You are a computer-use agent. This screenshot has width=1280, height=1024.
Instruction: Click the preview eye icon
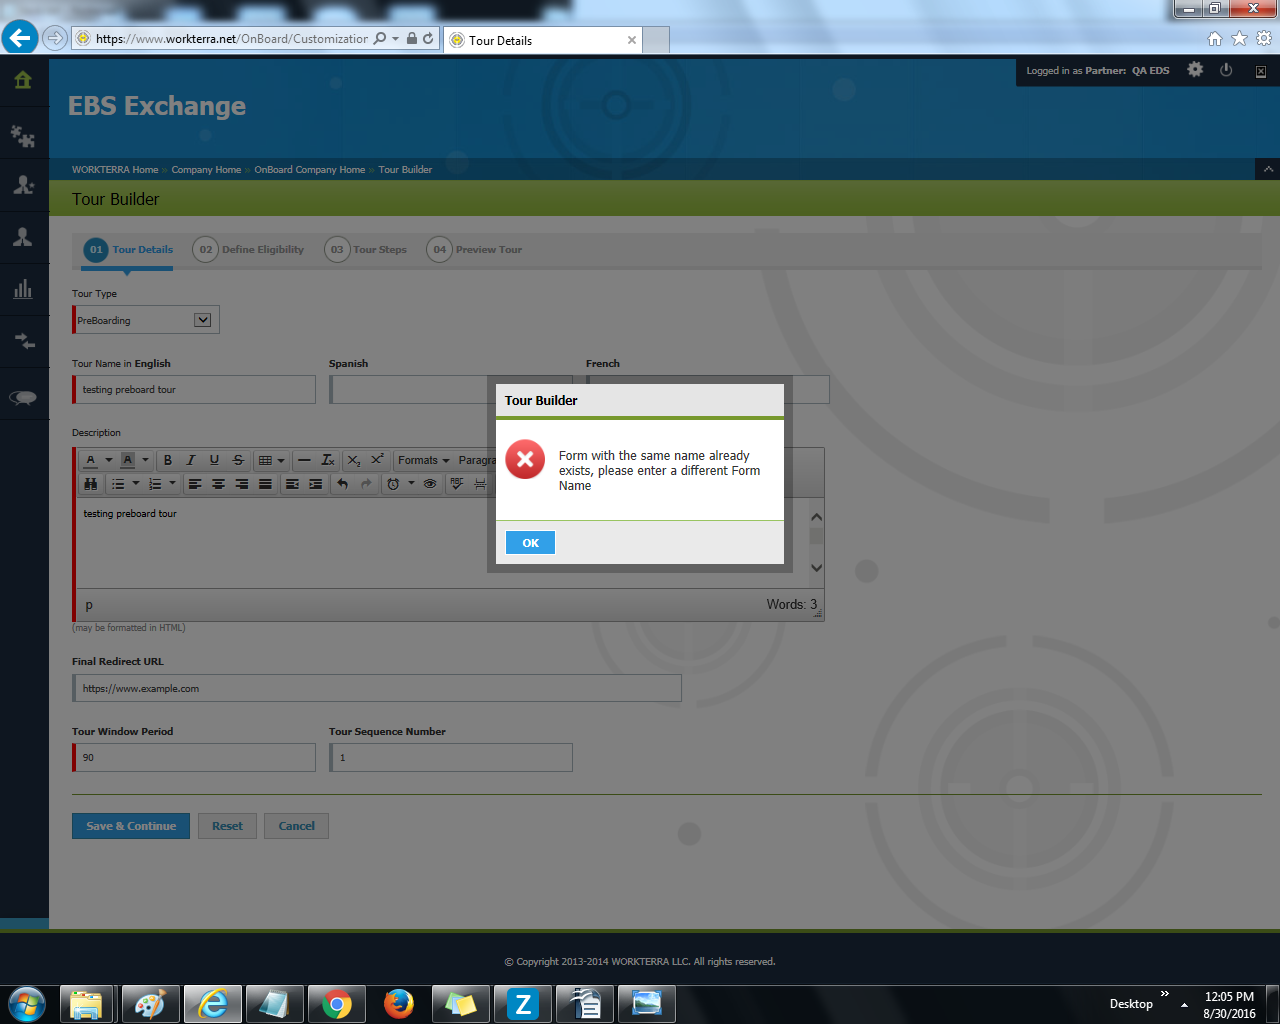tap(430, 484)
